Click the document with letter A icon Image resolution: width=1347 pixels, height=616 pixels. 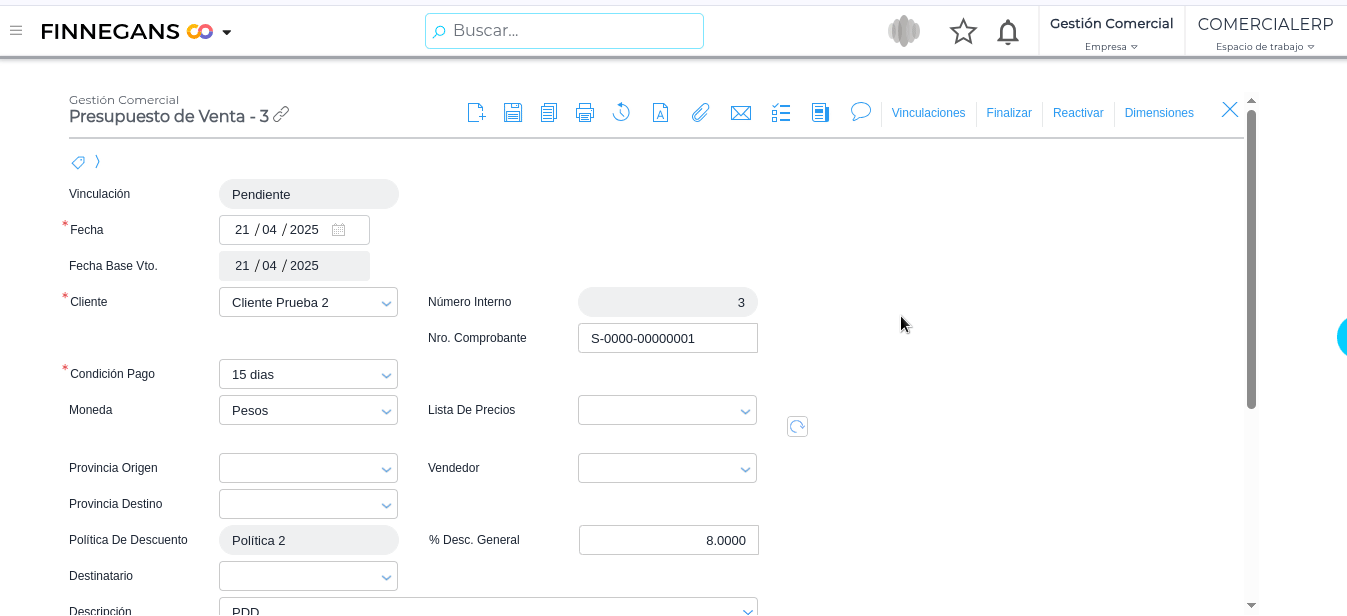click(x=660, y=112)
